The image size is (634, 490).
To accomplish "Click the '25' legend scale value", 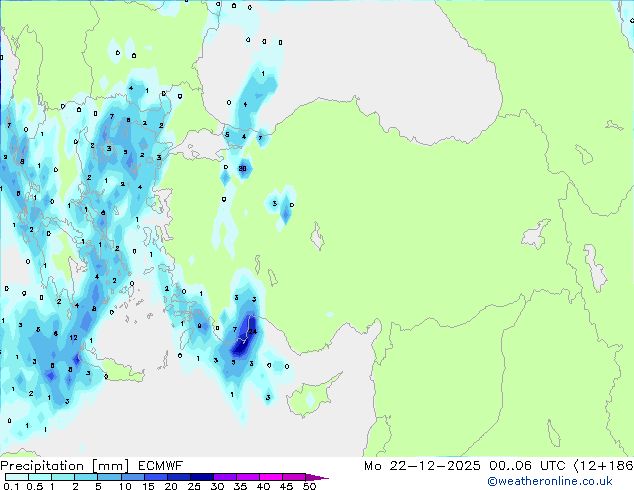I will [x=194, y=486].
